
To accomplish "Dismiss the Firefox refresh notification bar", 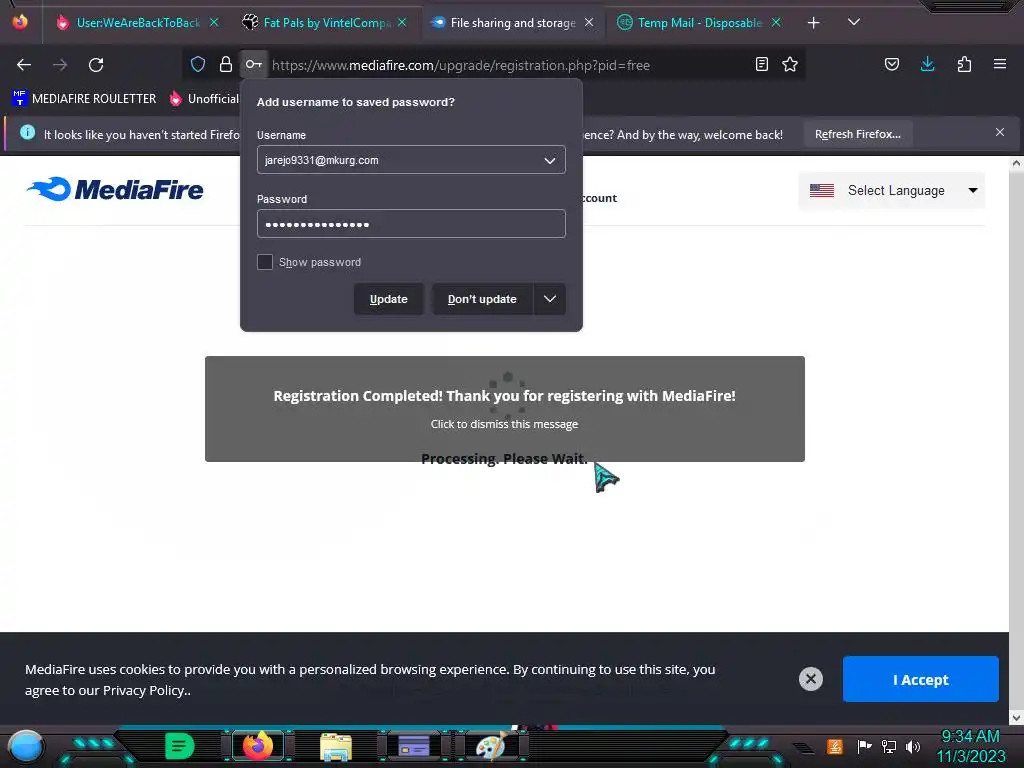I will tap(1000, 133).
